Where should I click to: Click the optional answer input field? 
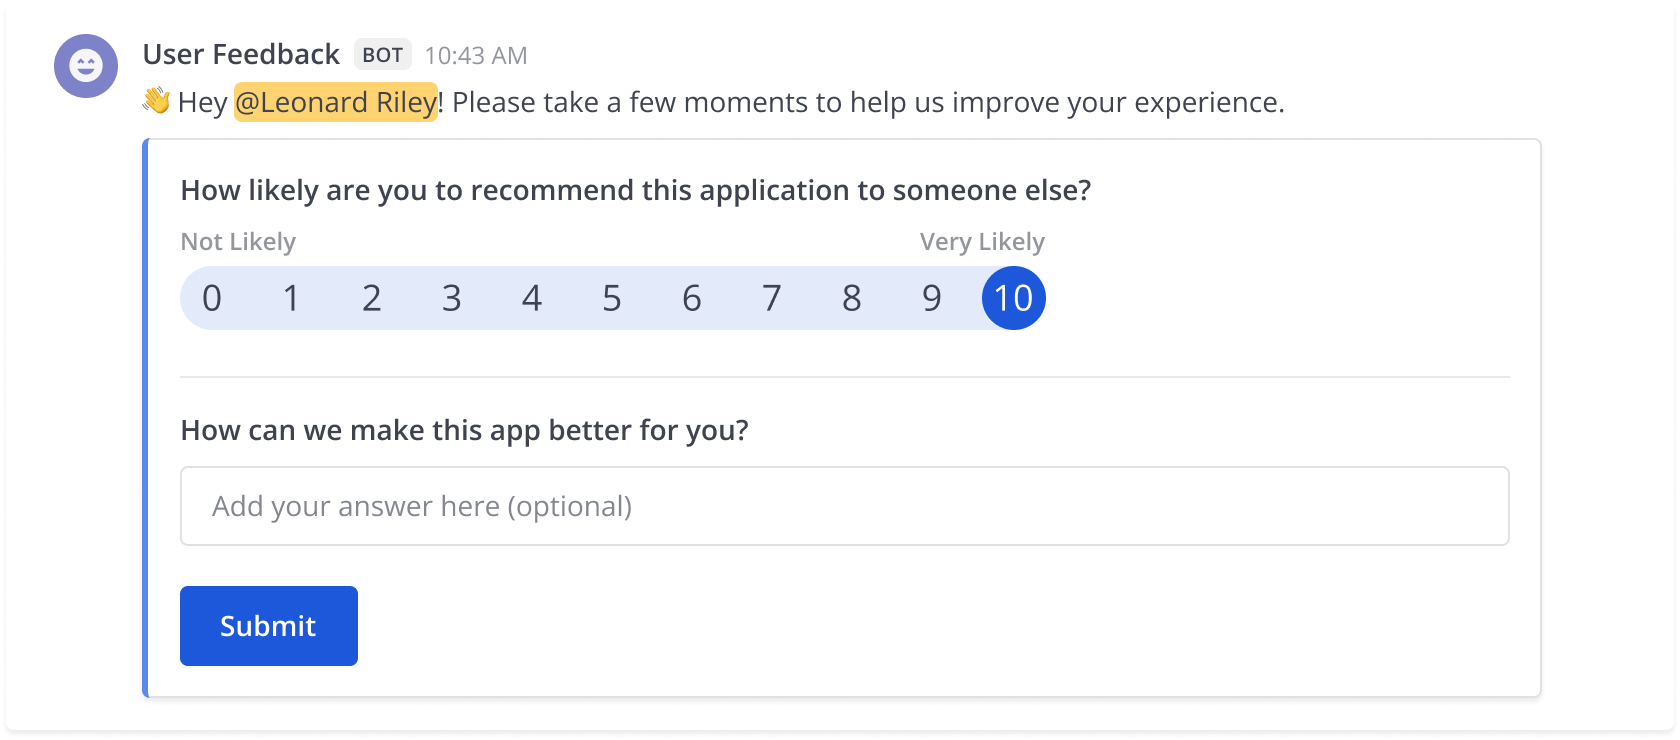(x=843, y=505)
